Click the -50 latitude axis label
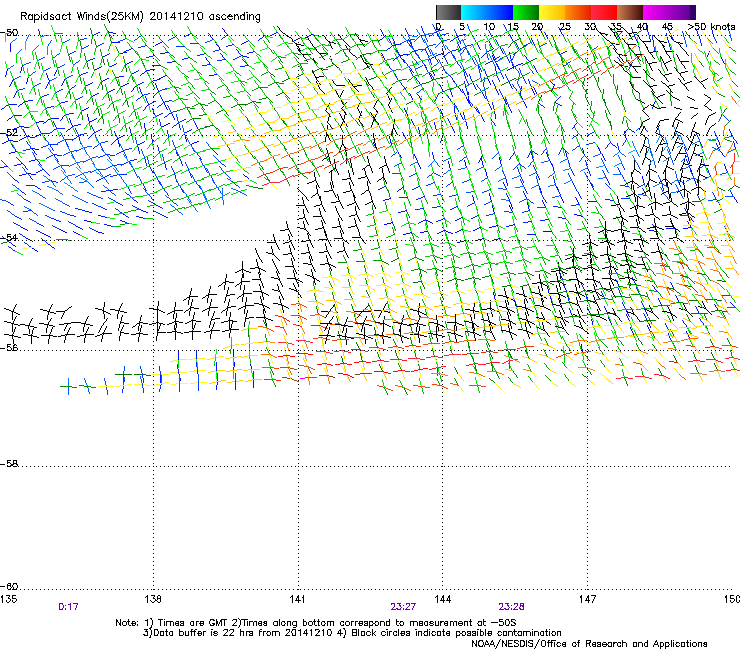This screenshot has height=650, width=740. coord(9,33)
